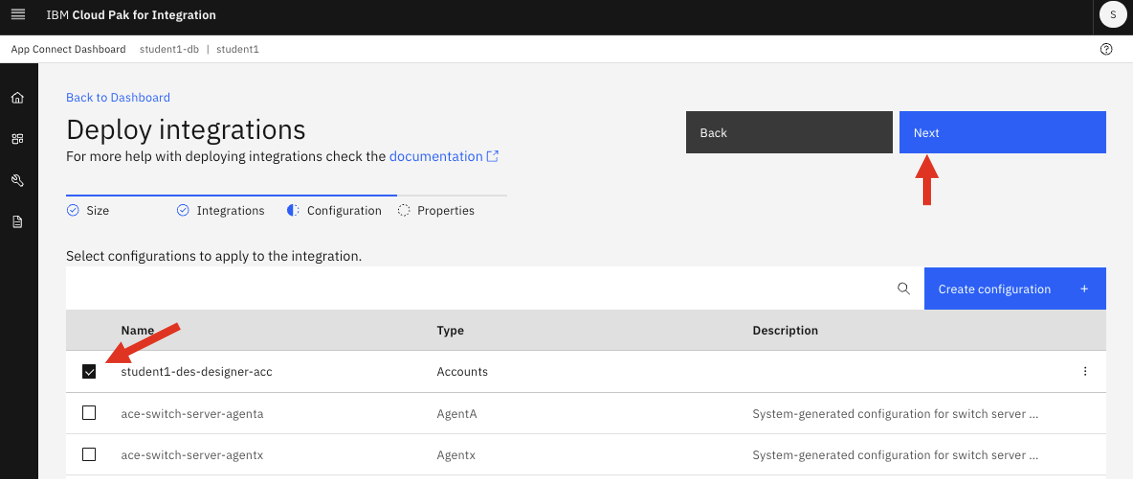Click the search magnifier icon
1135x479 pixels.
coord(903,289)
